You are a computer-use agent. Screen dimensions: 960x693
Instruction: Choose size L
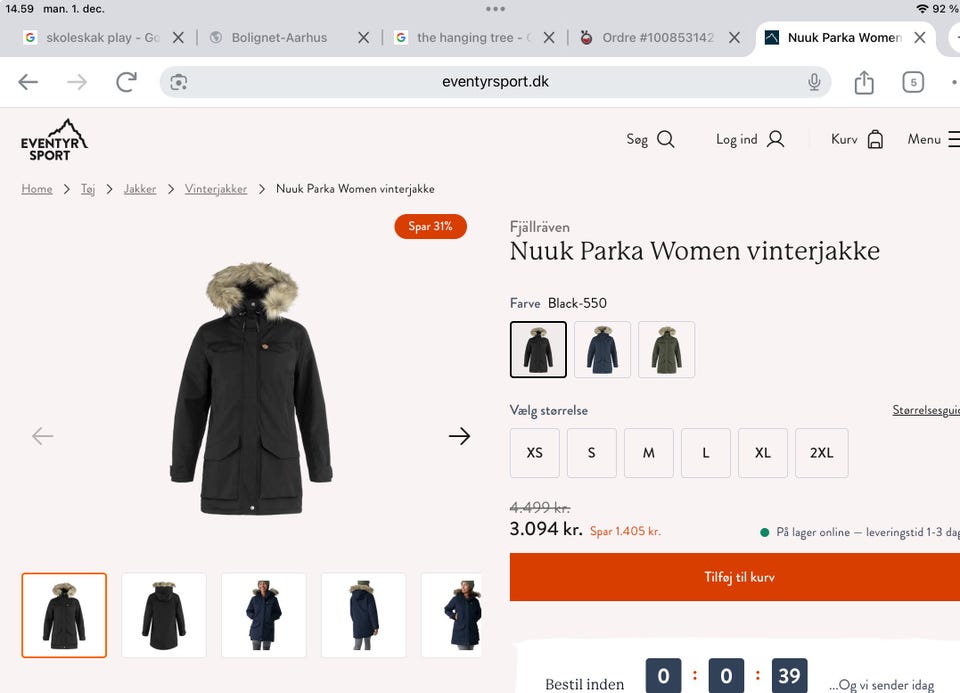coord(706,453)
